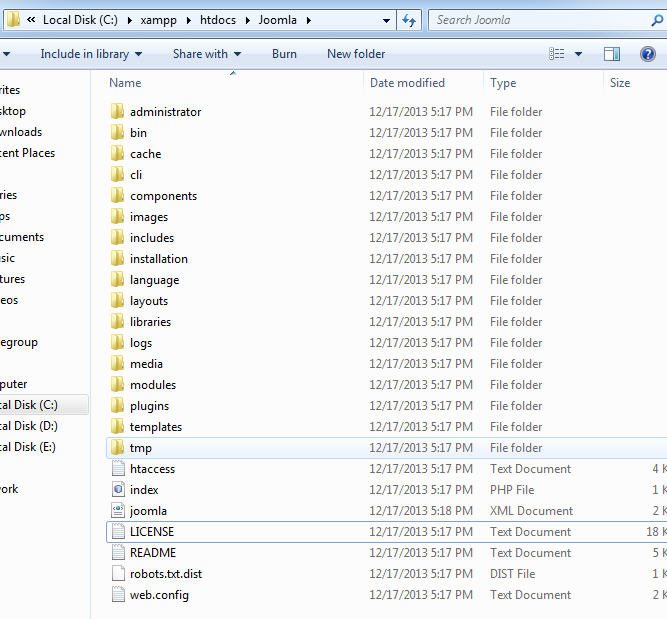Sort files by Type column header
667x619 pixels.
[x=503, y=83]
